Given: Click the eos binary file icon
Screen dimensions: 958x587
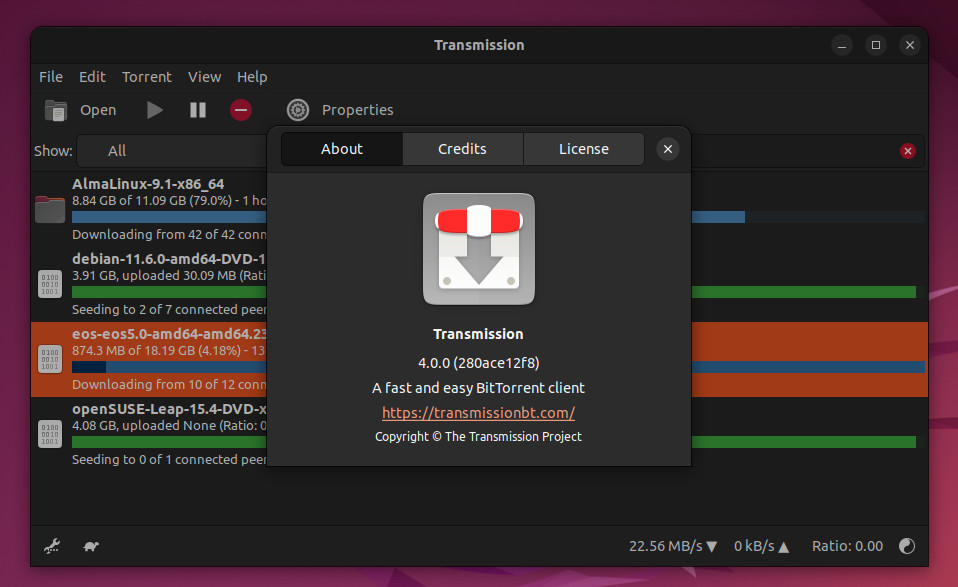Looking at the screenshot, I should [x=50, y=359].
